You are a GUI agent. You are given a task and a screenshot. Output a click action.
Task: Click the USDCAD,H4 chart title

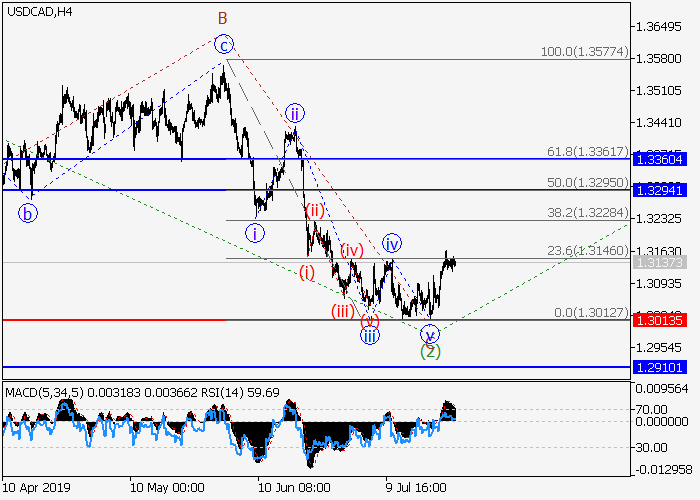coord(38,12)
